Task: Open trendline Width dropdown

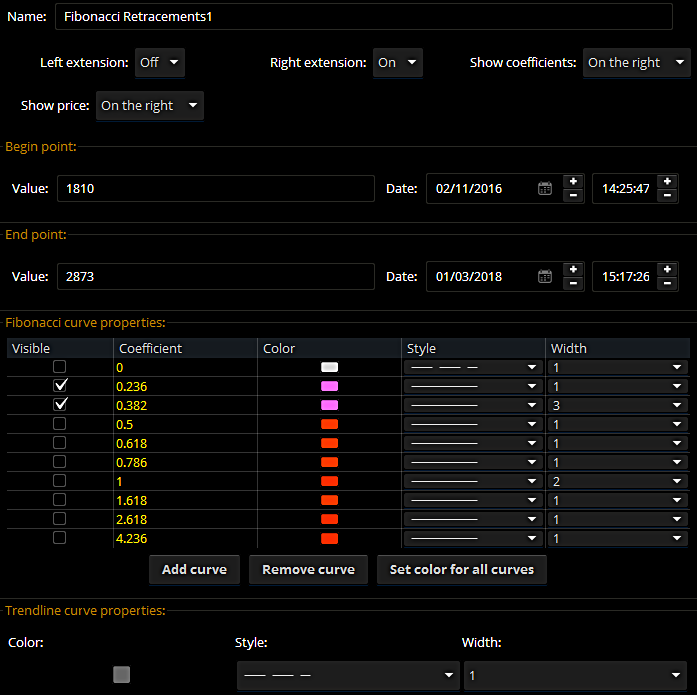Action: point(575,675)
